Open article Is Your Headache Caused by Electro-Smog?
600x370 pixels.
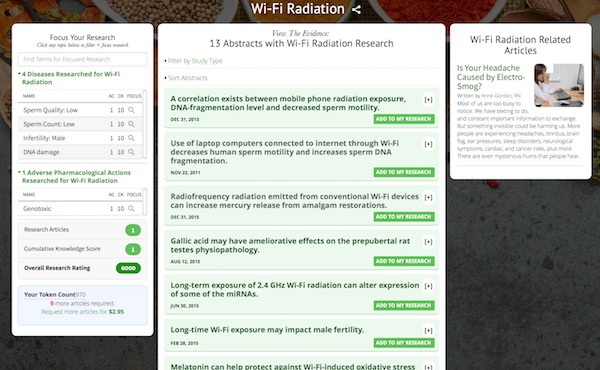point(491,77)
